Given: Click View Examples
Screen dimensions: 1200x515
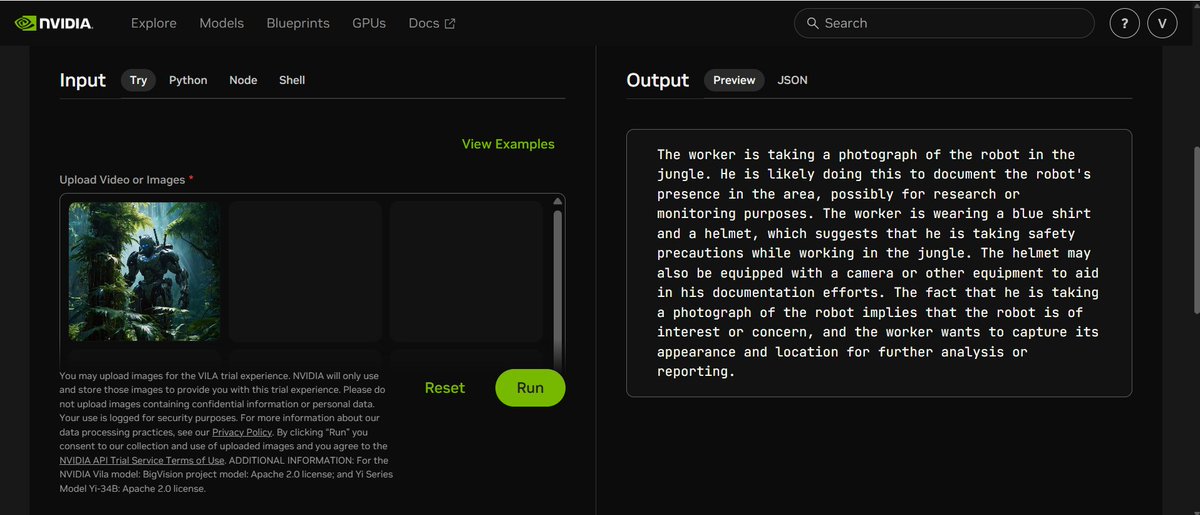Looking at the screenshot, I should [508, 144].
